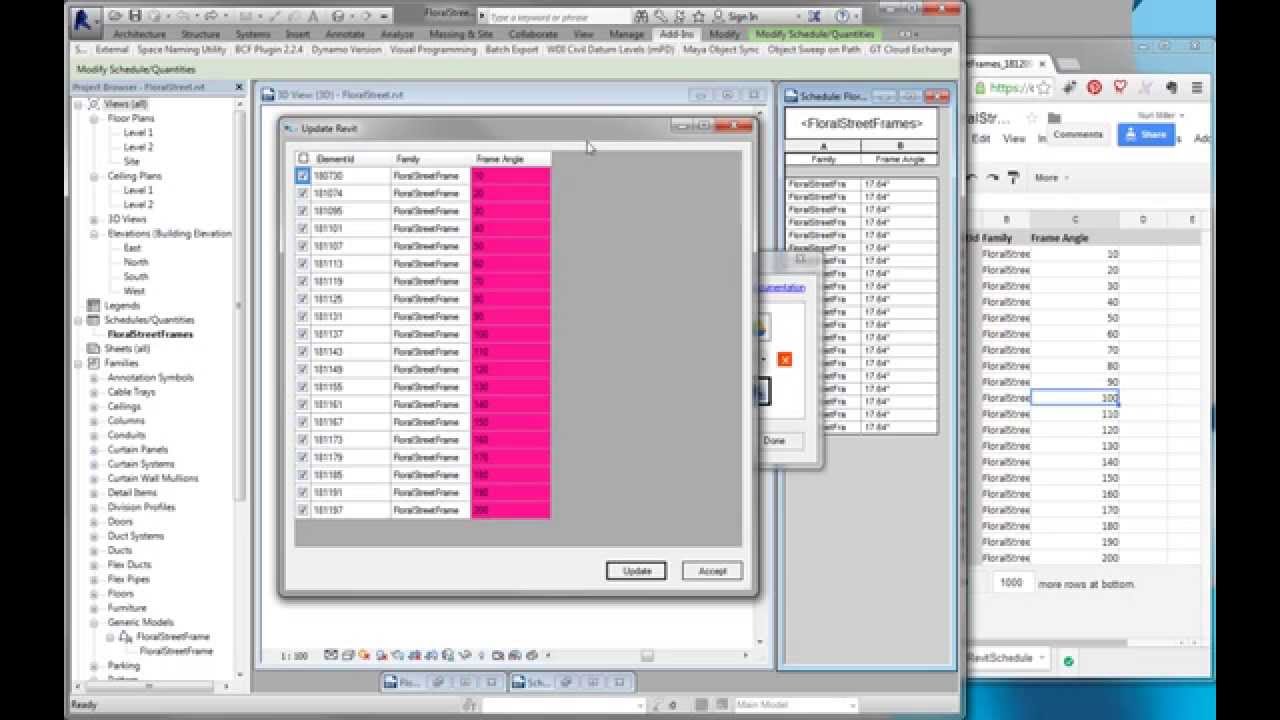Click the Done button in the dialog behind
The height and width of the screenshot is (720, 1280).
[x=775, y=440]
